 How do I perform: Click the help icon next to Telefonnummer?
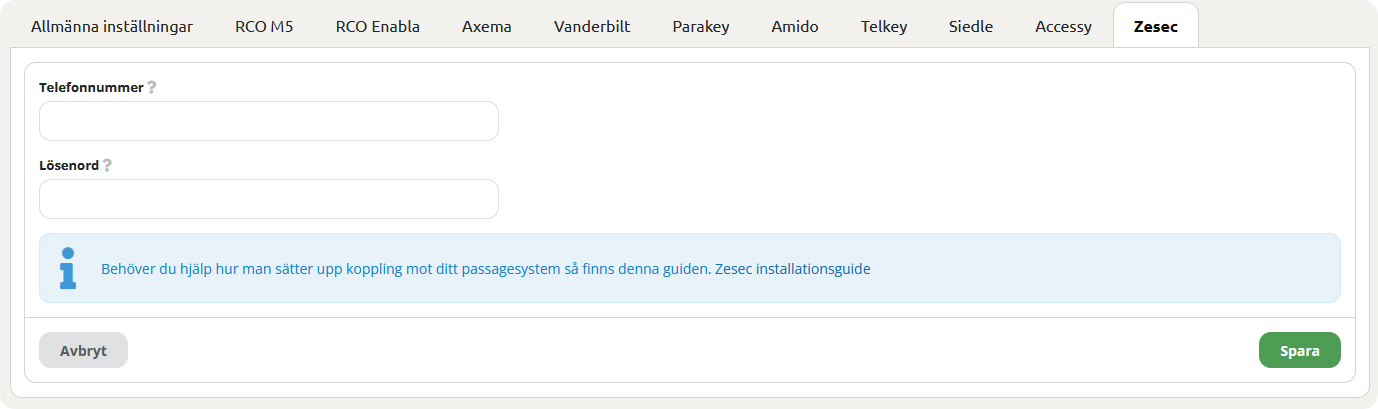(152, 87)
